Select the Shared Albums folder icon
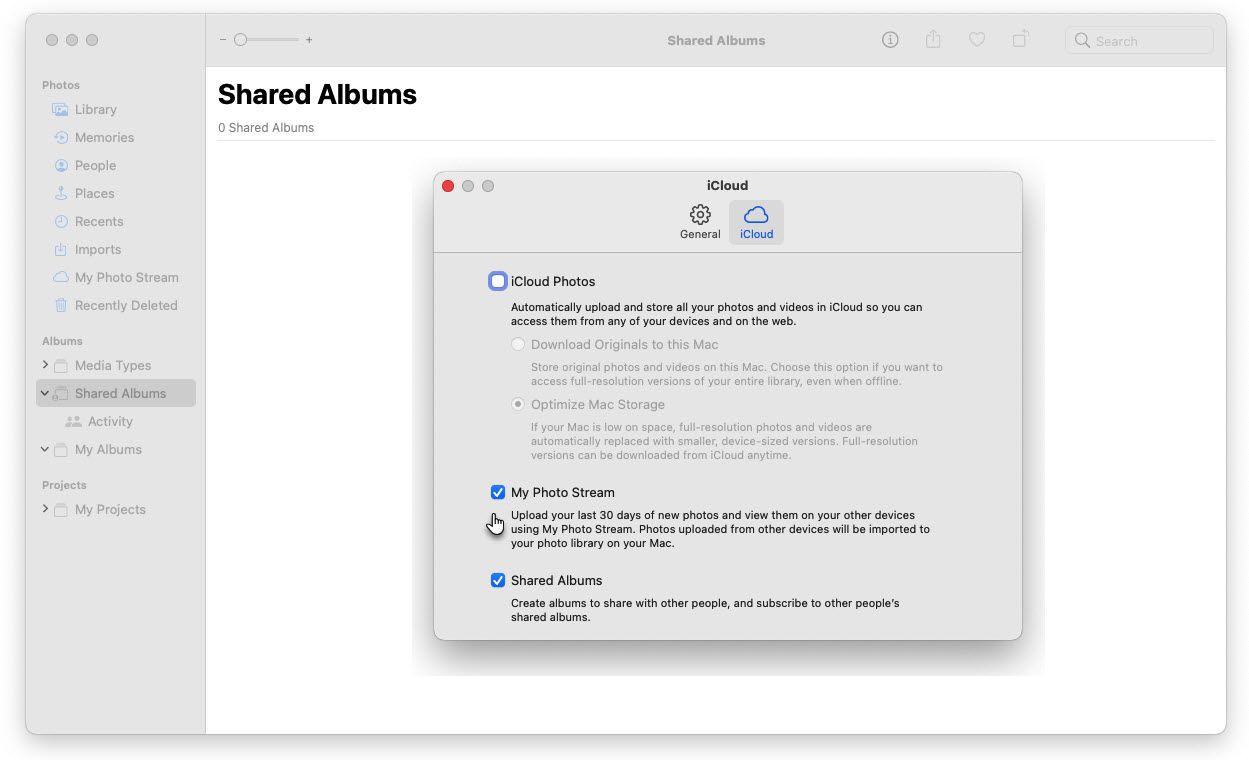This screenshot has height=760, width=1249. (x=61, y=394)
